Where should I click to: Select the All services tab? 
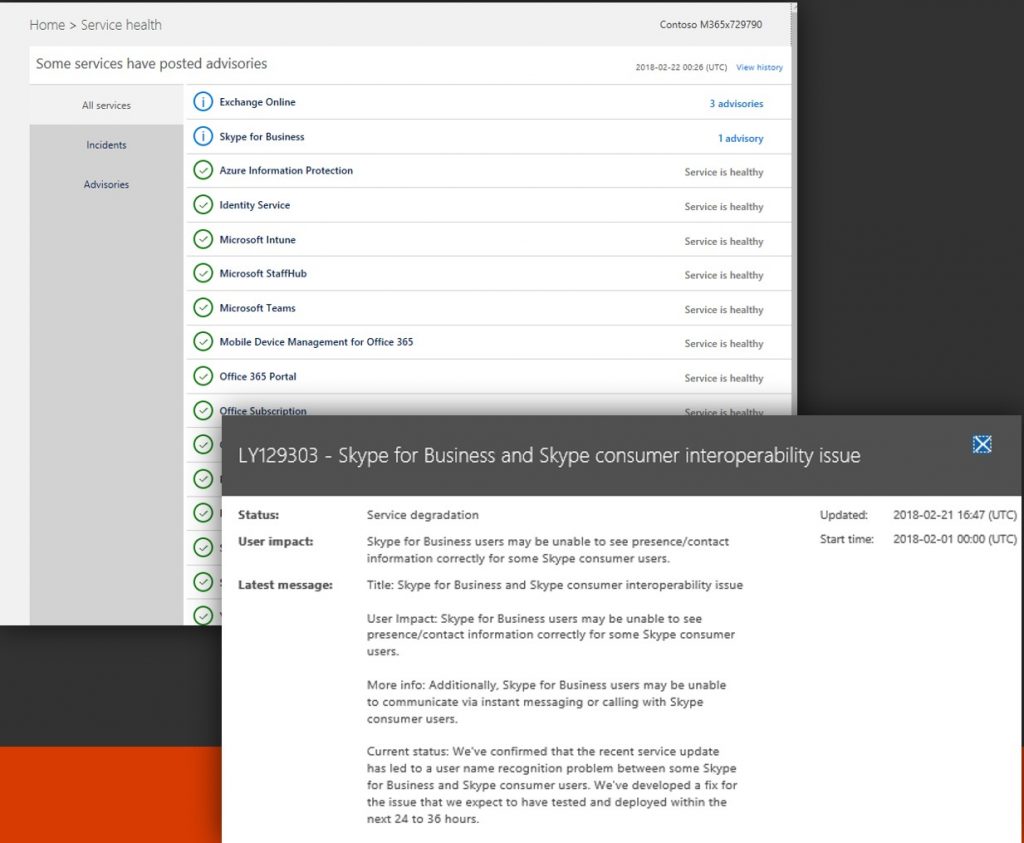(106, 105)
